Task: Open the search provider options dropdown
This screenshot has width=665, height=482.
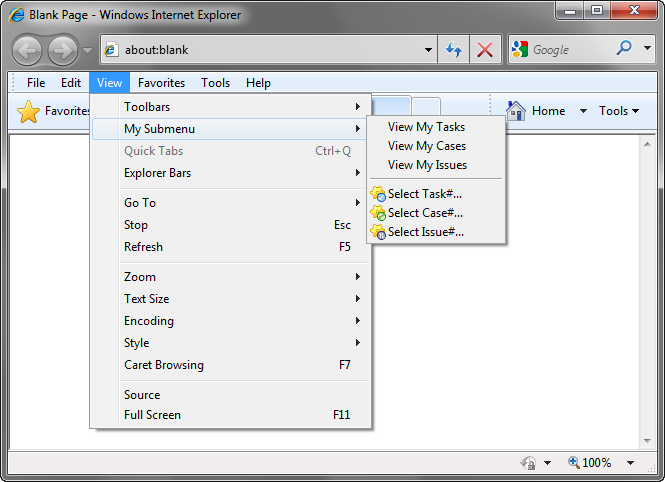Action: pos(647,48)
